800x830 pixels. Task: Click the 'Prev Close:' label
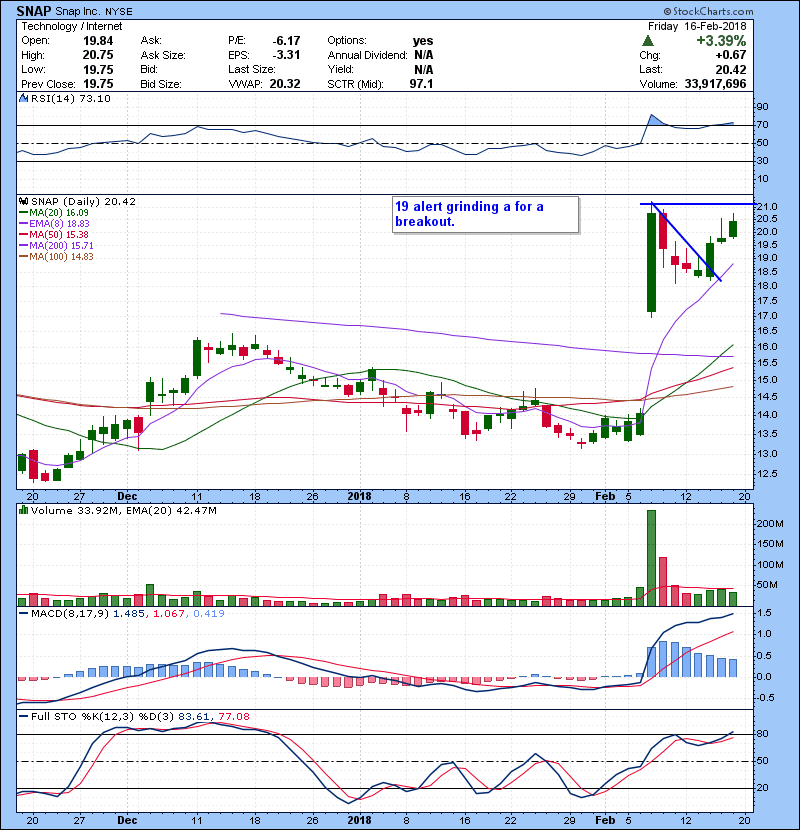(x=48, y=84)
